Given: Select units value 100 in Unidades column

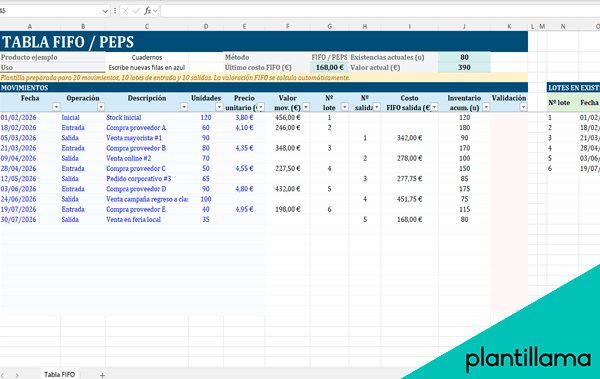Looking at the screenshot, I should point(206,199).
